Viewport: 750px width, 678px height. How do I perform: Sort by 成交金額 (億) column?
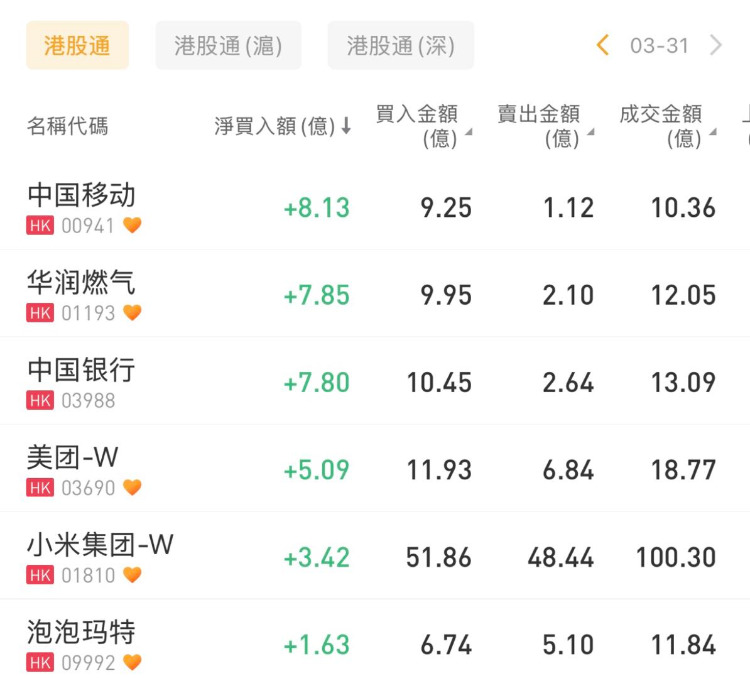(x=668, y=126)
